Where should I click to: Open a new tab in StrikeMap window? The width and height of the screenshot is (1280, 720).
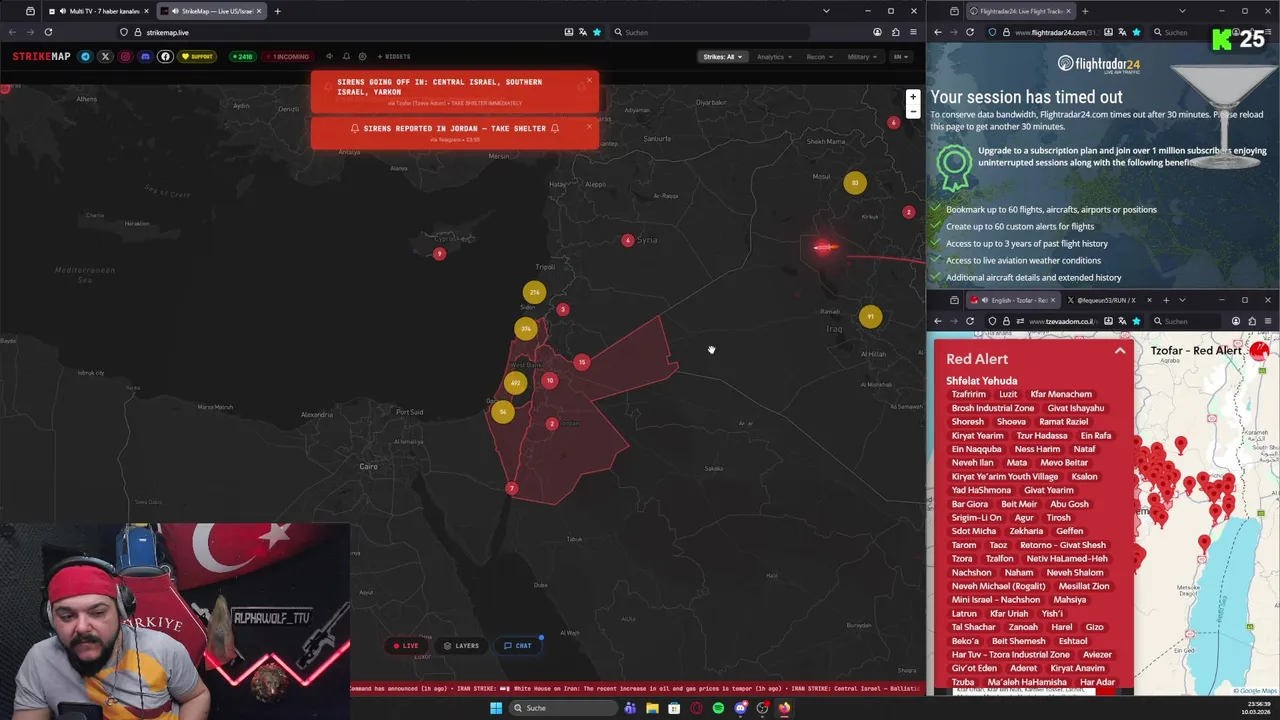click(x=278, y=11)
